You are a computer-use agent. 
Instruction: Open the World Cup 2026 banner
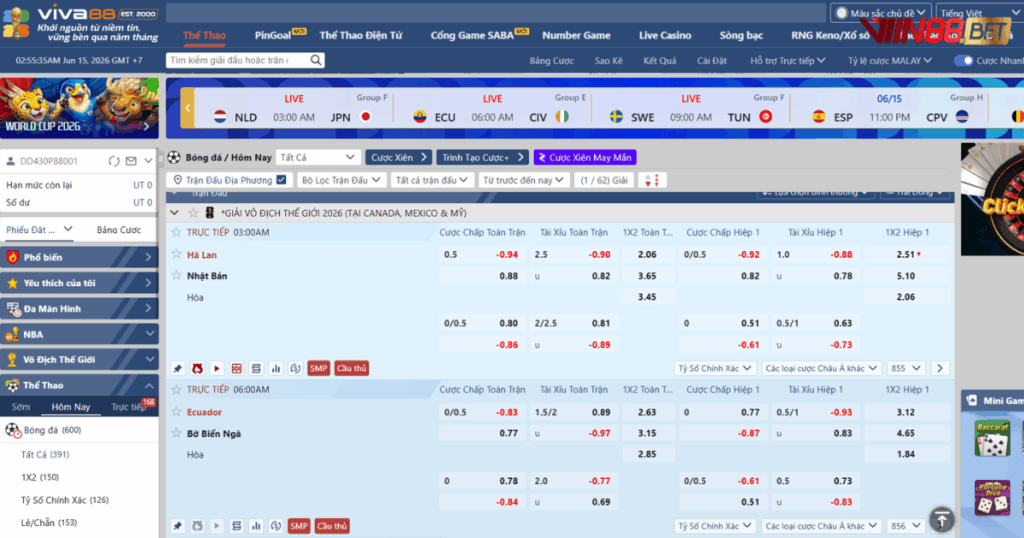point(79,108)
